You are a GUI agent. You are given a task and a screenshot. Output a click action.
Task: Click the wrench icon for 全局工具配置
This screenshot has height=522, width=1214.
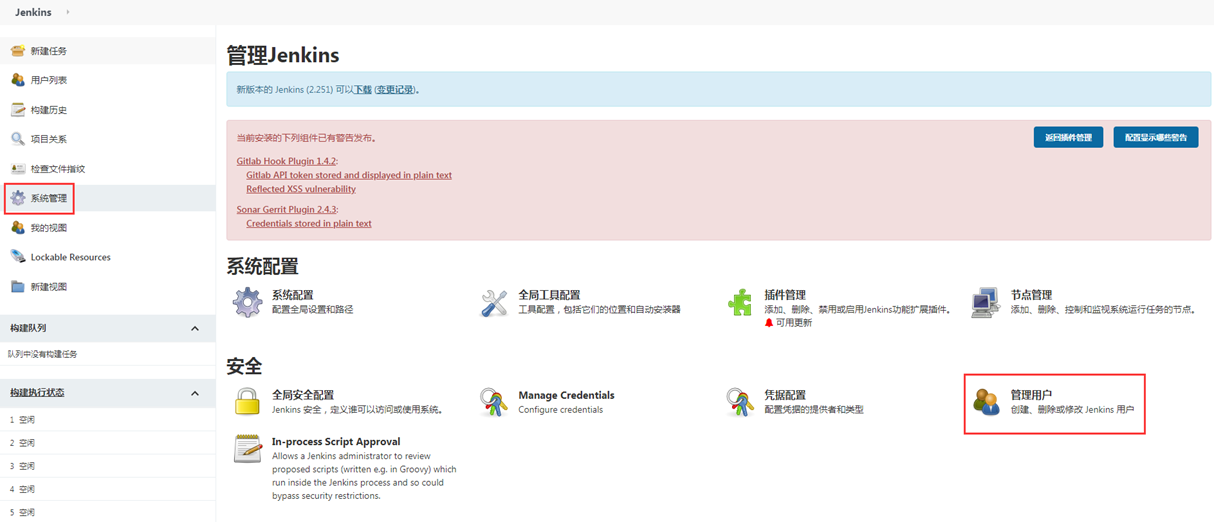[x=494, y=302]
